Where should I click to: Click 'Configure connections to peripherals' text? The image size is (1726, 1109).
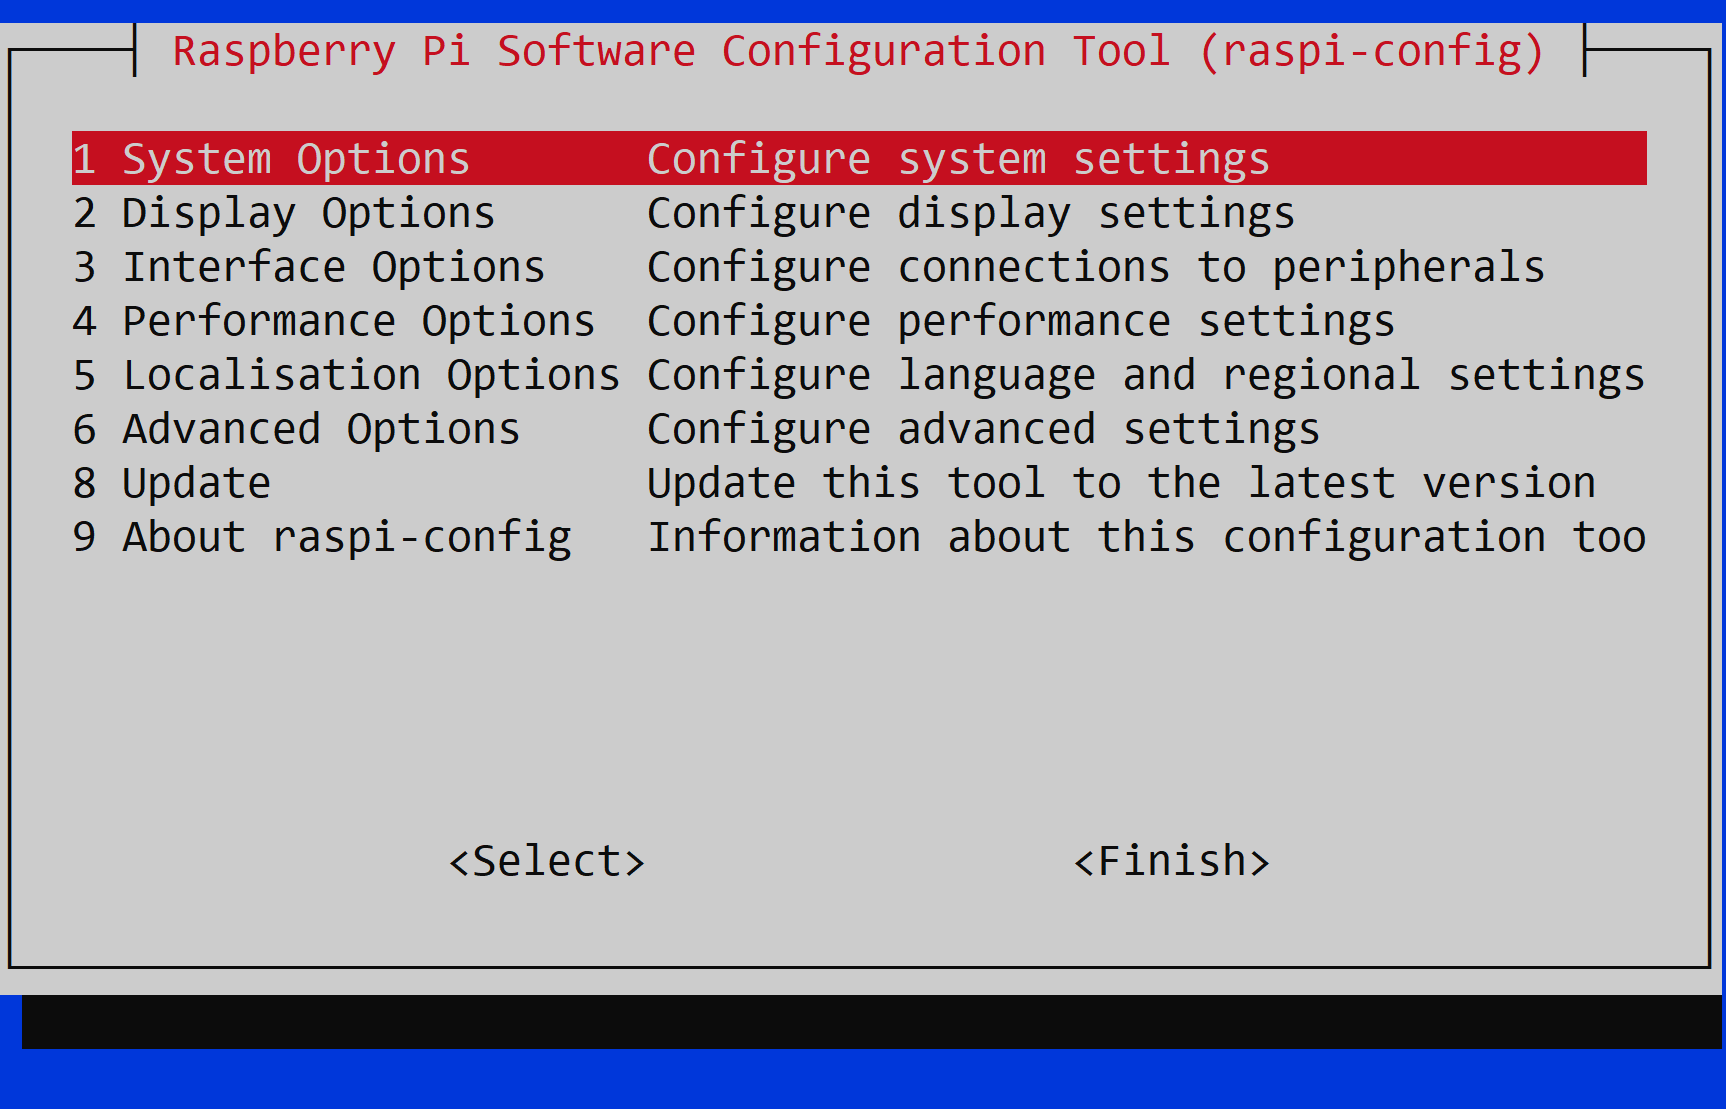tap(1096, 268)
